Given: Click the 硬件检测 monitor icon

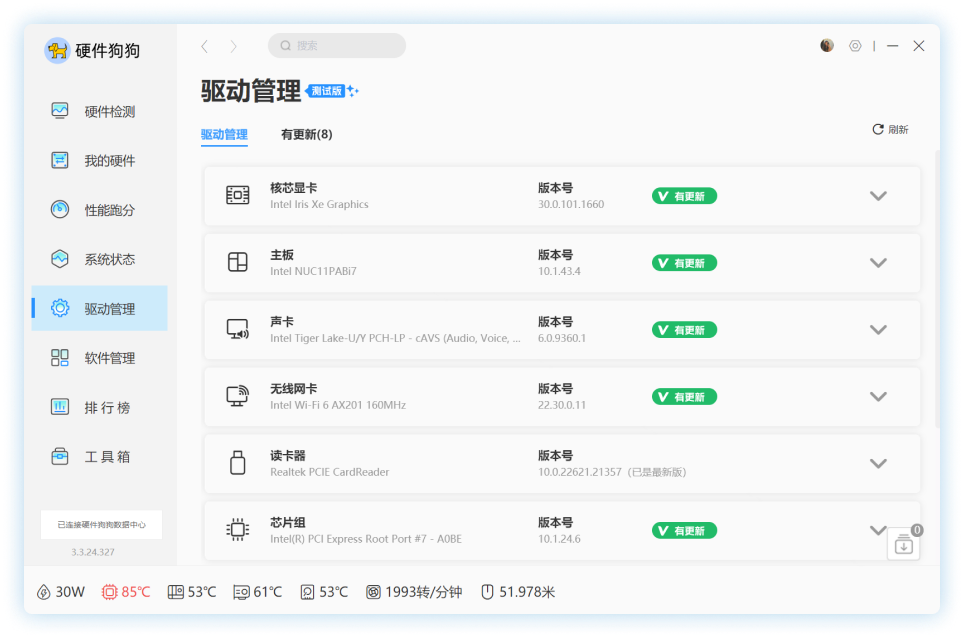Looking at the screenshot, I should pos(60,111).
